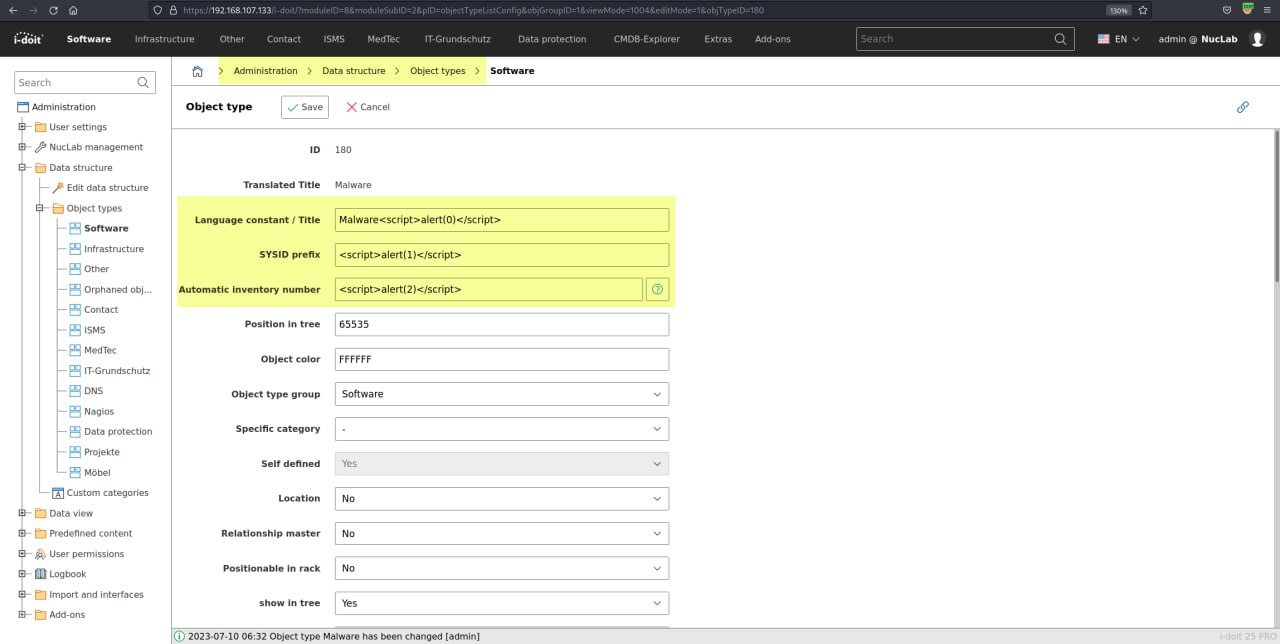The width and height of the screenshot is (1280, 644).
Task: Click the Edit data structure icon
Action: coord(58,188)
